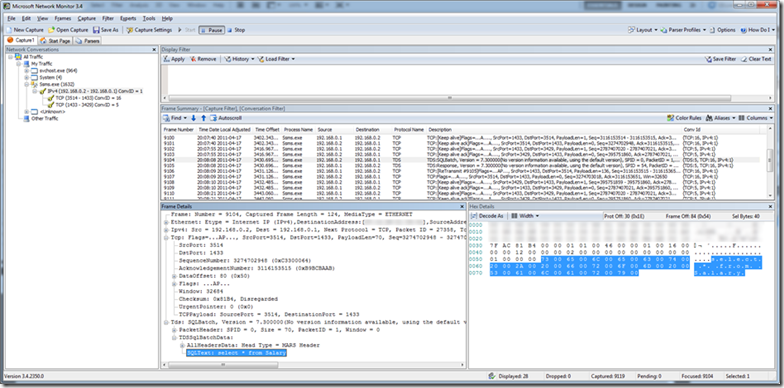Toggle Autoscroll in Frame Summary
Screen dimensions: 784x388
click(226, 118)
